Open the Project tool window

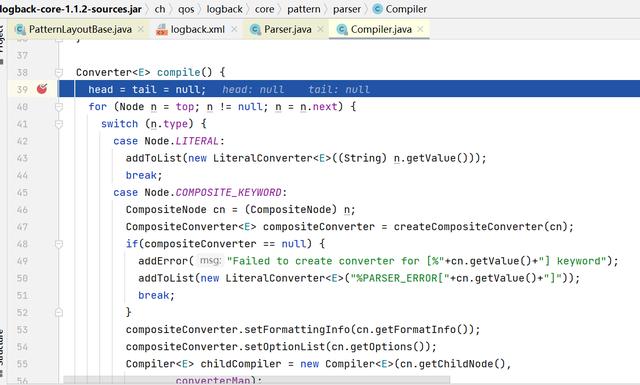point(2,45)
